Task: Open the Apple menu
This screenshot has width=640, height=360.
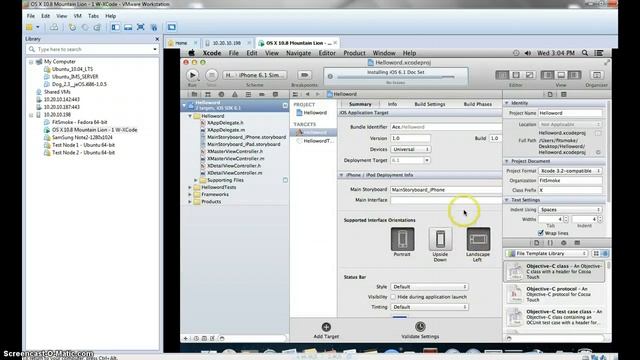Action: (191, 53)
